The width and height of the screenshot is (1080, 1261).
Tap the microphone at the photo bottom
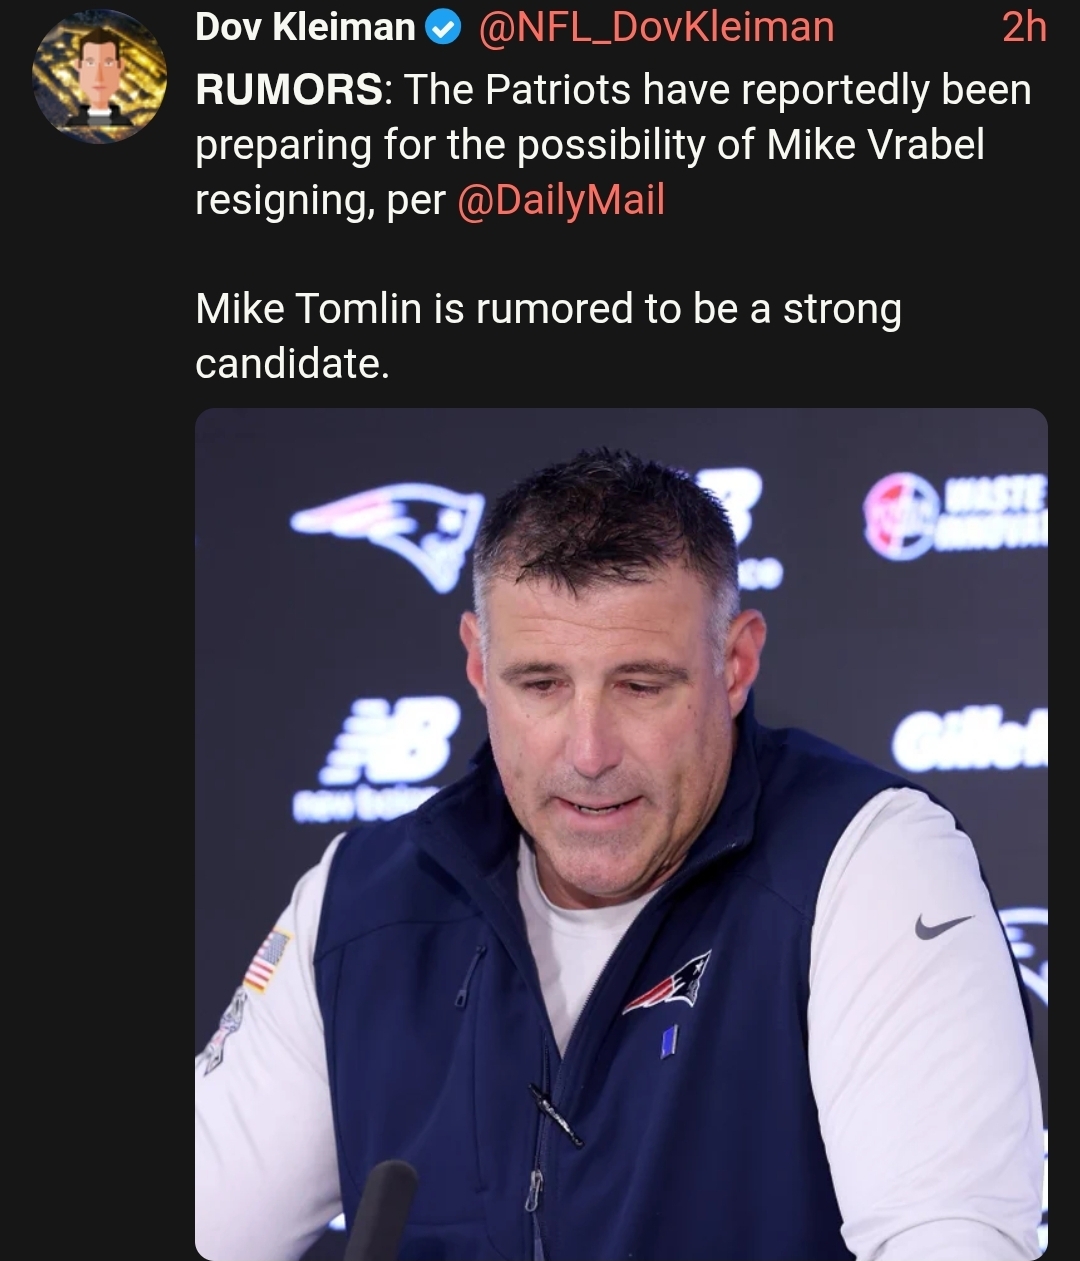point(381,1208)
